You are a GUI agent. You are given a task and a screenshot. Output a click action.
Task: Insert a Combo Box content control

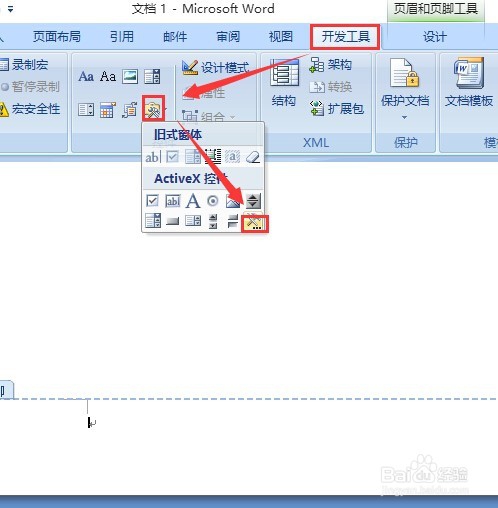pyautogui.click(x=152, y=76)
